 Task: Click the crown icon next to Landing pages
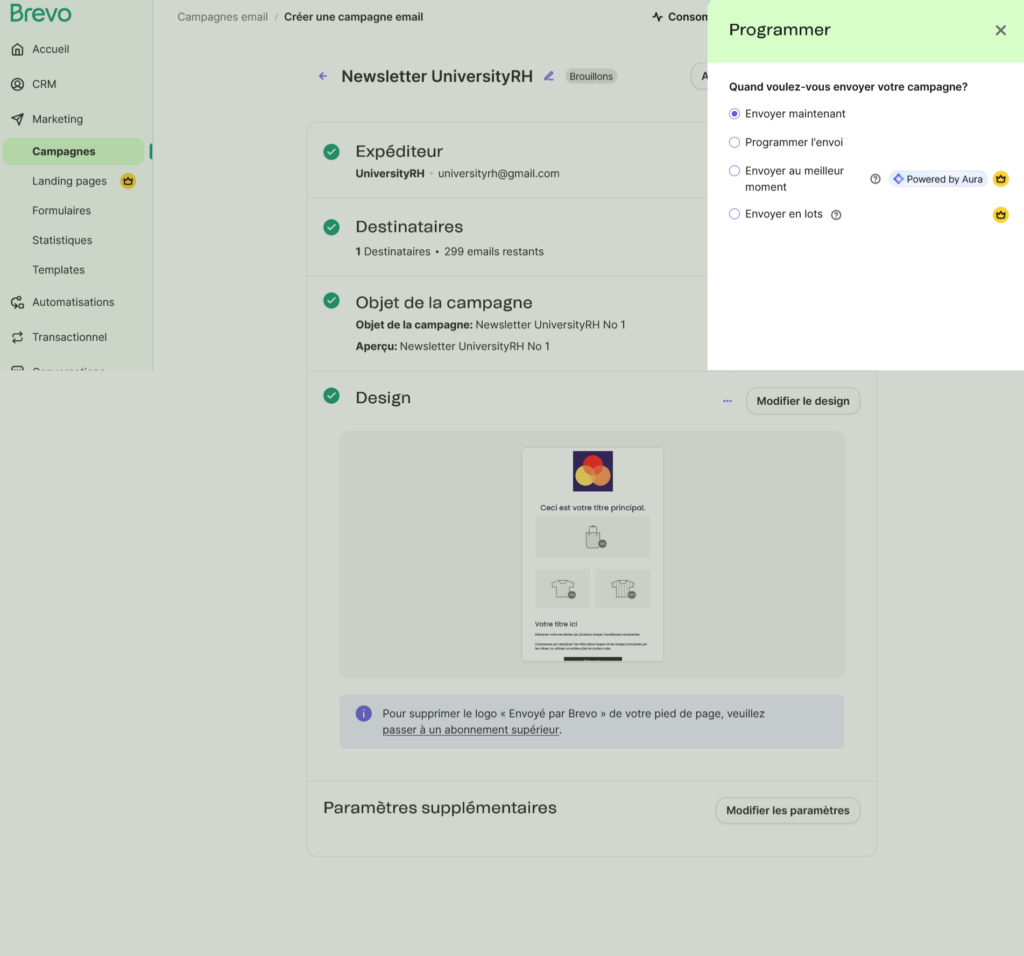pos(128,181)
